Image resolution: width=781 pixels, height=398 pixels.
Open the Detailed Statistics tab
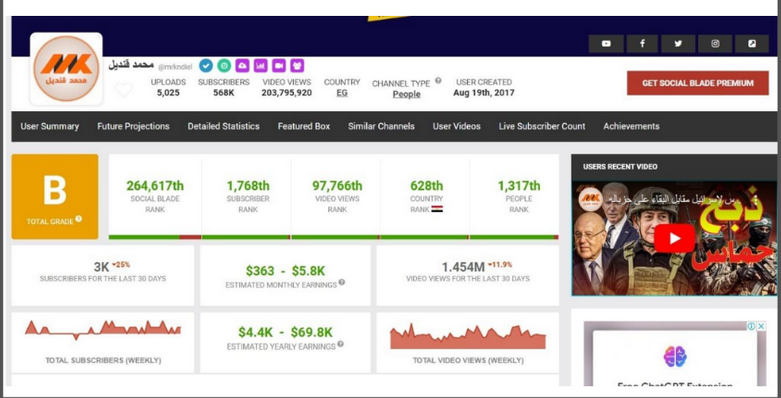tap(224, 127)
